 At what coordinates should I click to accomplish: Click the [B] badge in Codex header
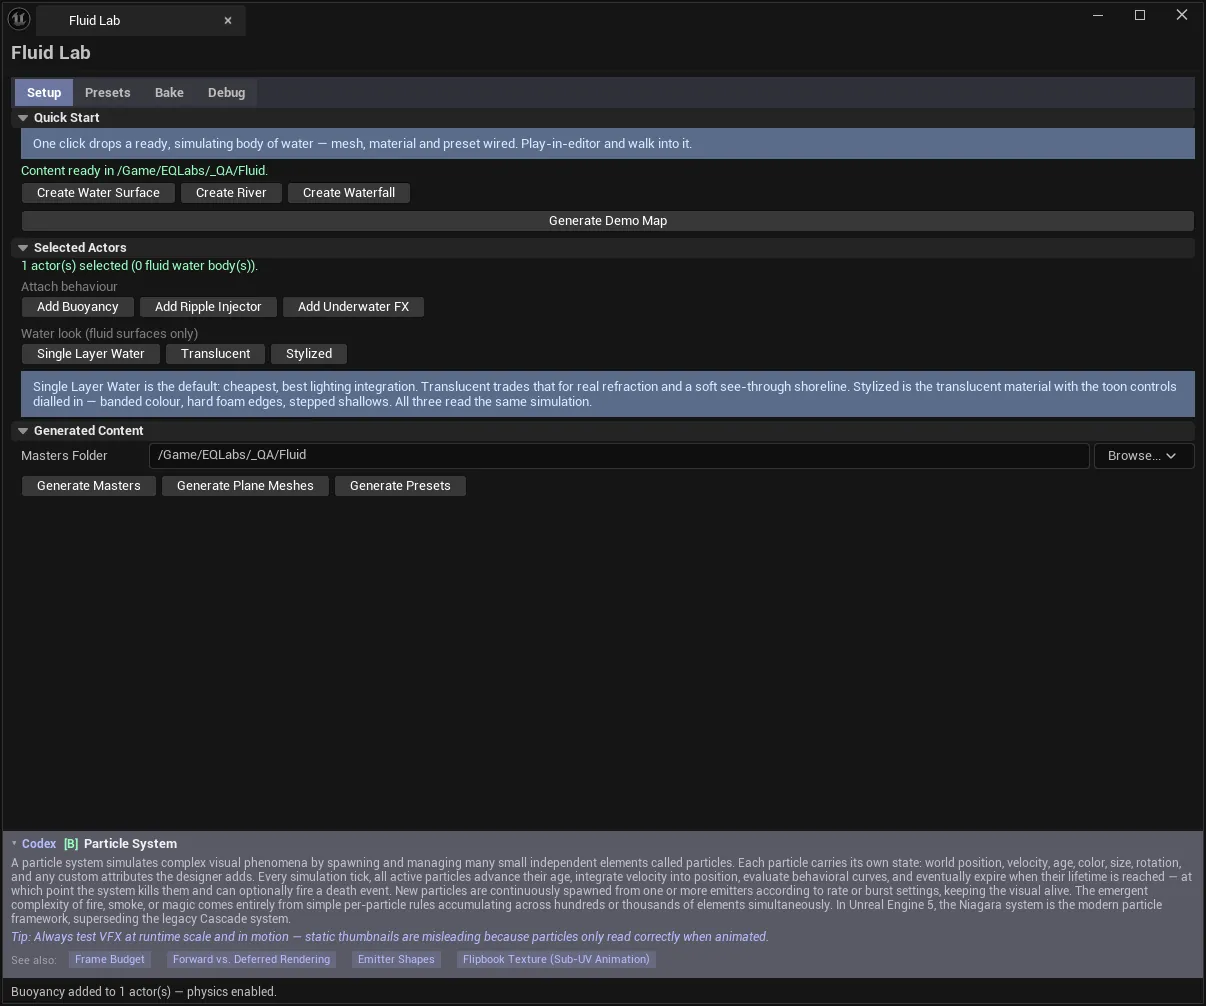(71, 844)
